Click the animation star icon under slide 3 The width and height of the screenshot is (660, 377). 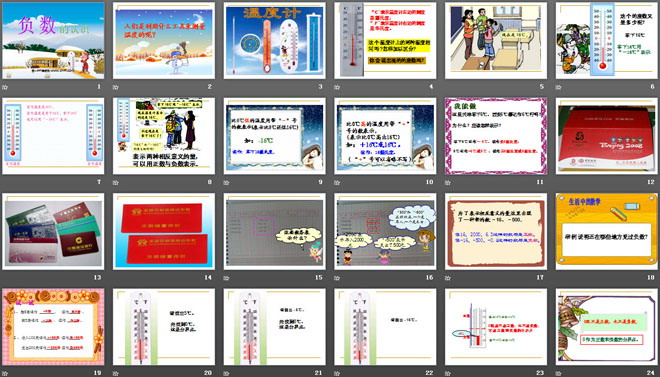click(x=226, y=88)
